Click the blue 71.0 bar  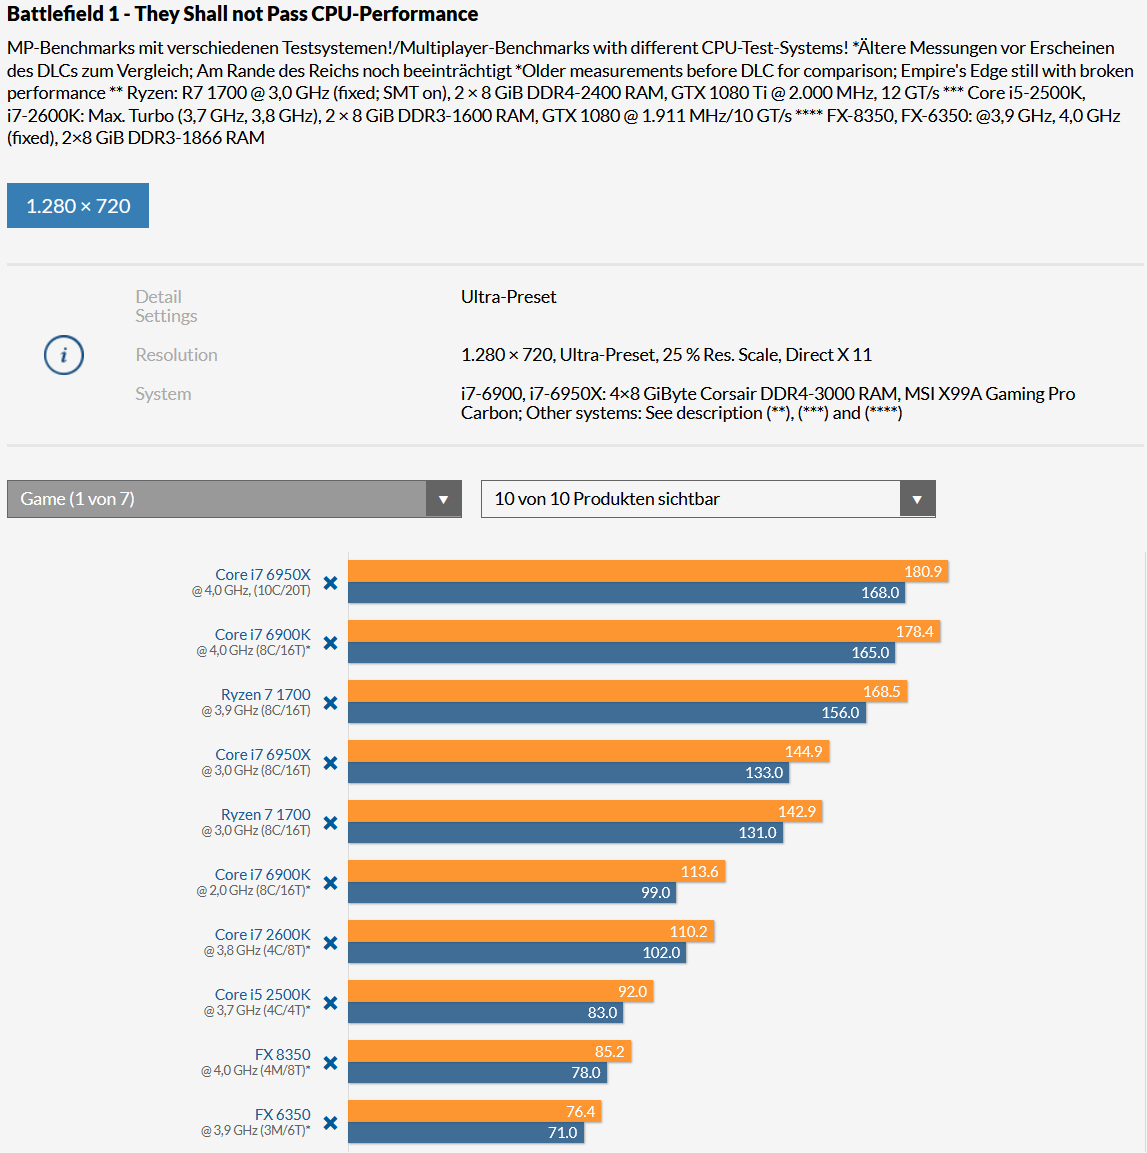click(466, 1132)
